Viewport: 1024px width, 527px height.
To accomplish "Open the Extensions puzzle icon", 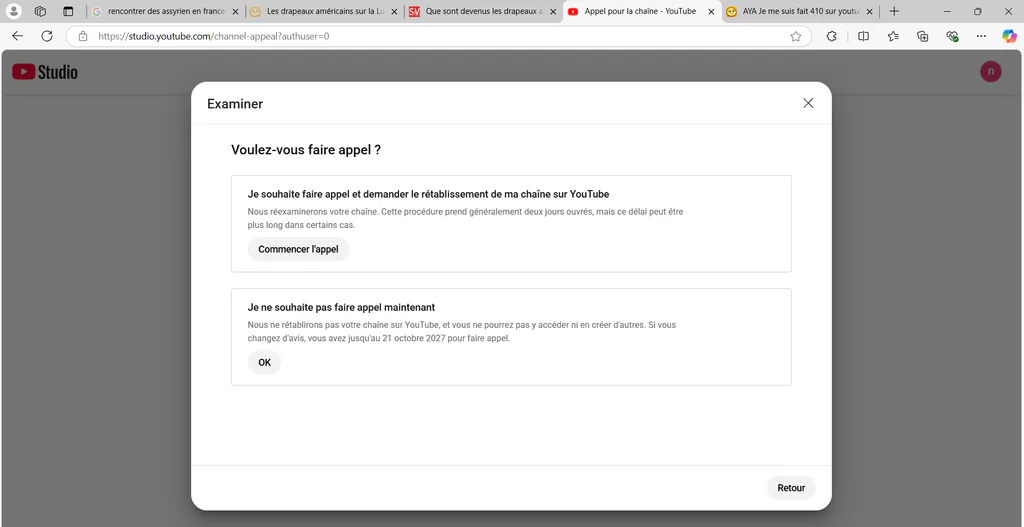I will 831,37.
